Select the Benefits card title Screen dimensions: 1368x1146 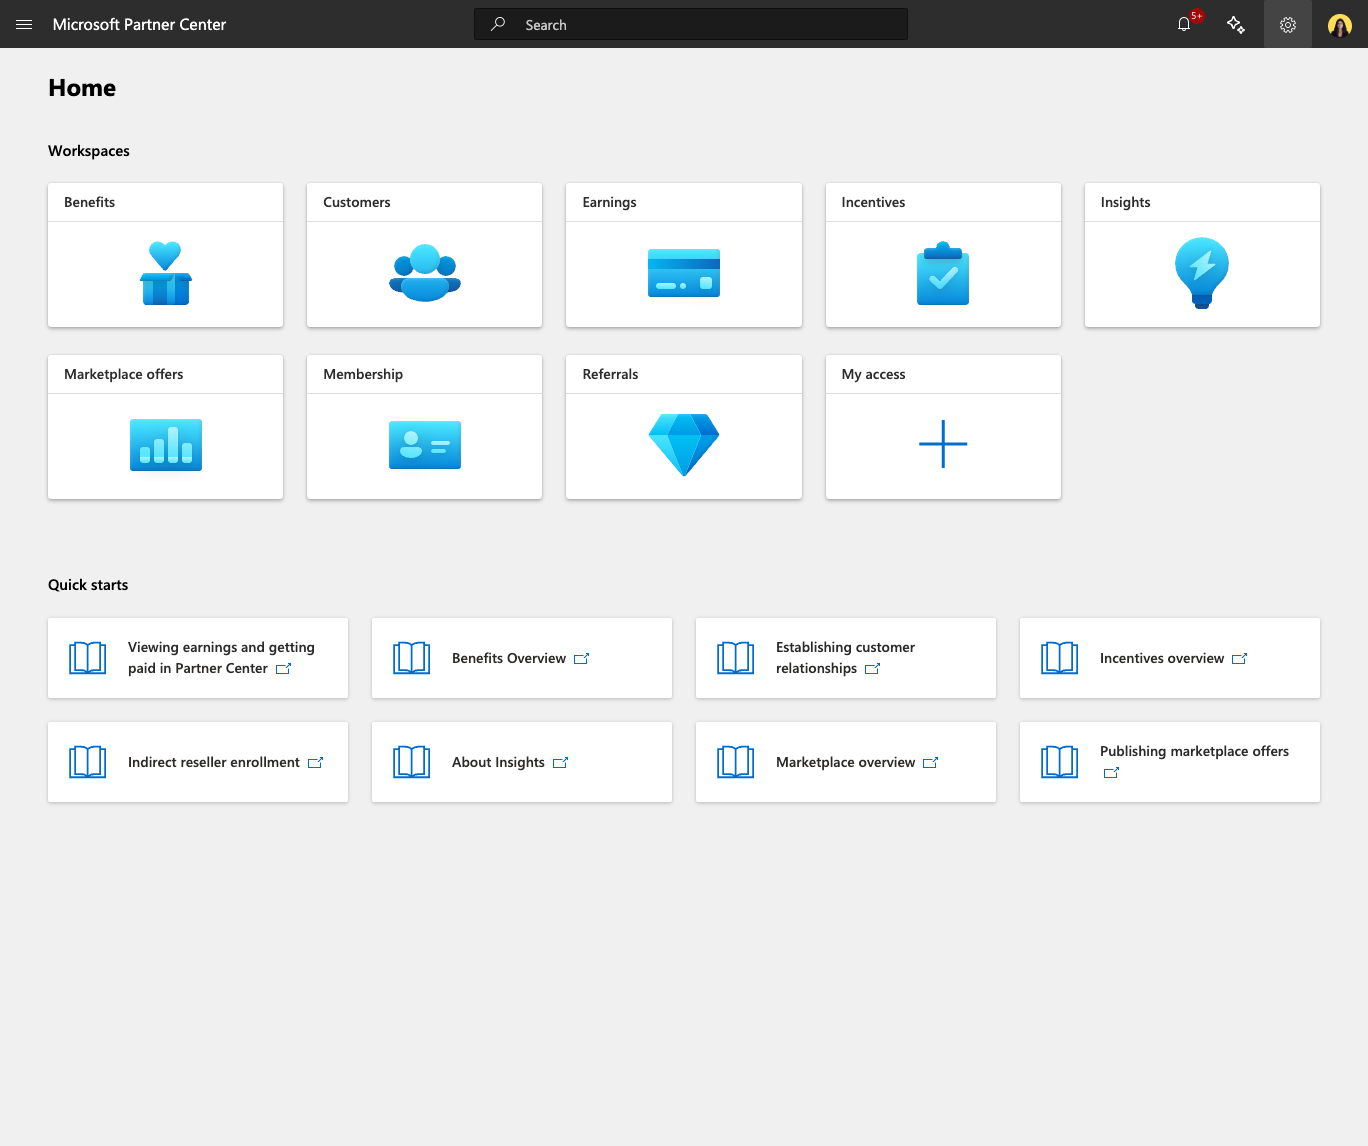coord(89,202)
